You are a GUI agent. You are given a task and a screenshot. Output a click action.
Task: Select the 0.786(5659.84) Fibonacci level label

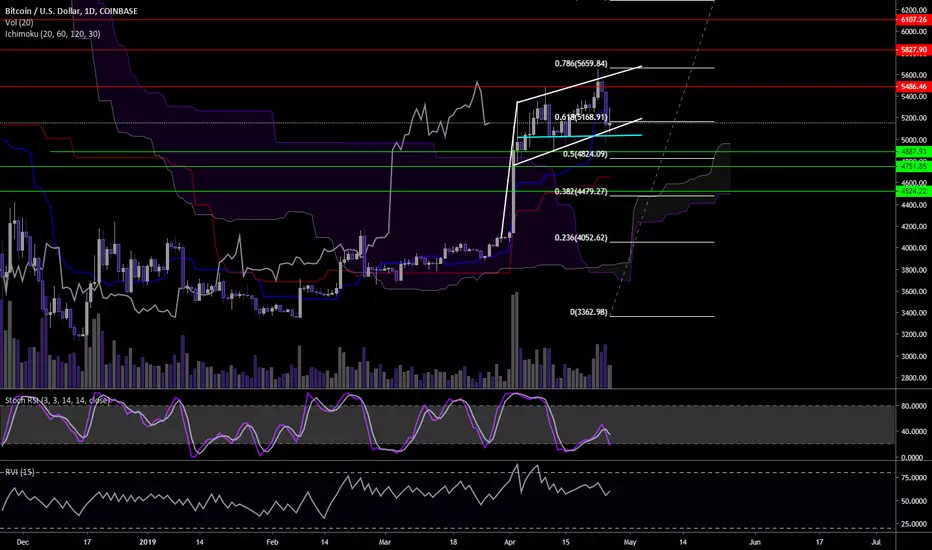point(581,64)
